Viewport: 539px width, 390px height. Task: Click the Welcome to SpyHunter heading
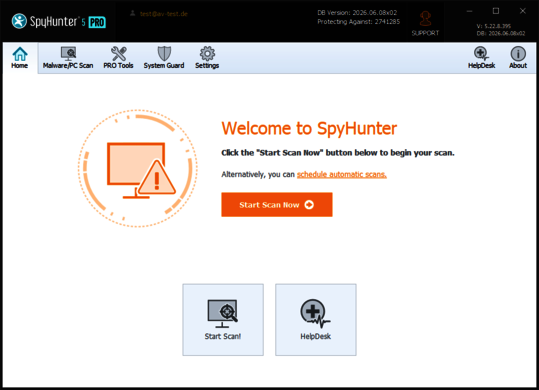coord(309,129)
